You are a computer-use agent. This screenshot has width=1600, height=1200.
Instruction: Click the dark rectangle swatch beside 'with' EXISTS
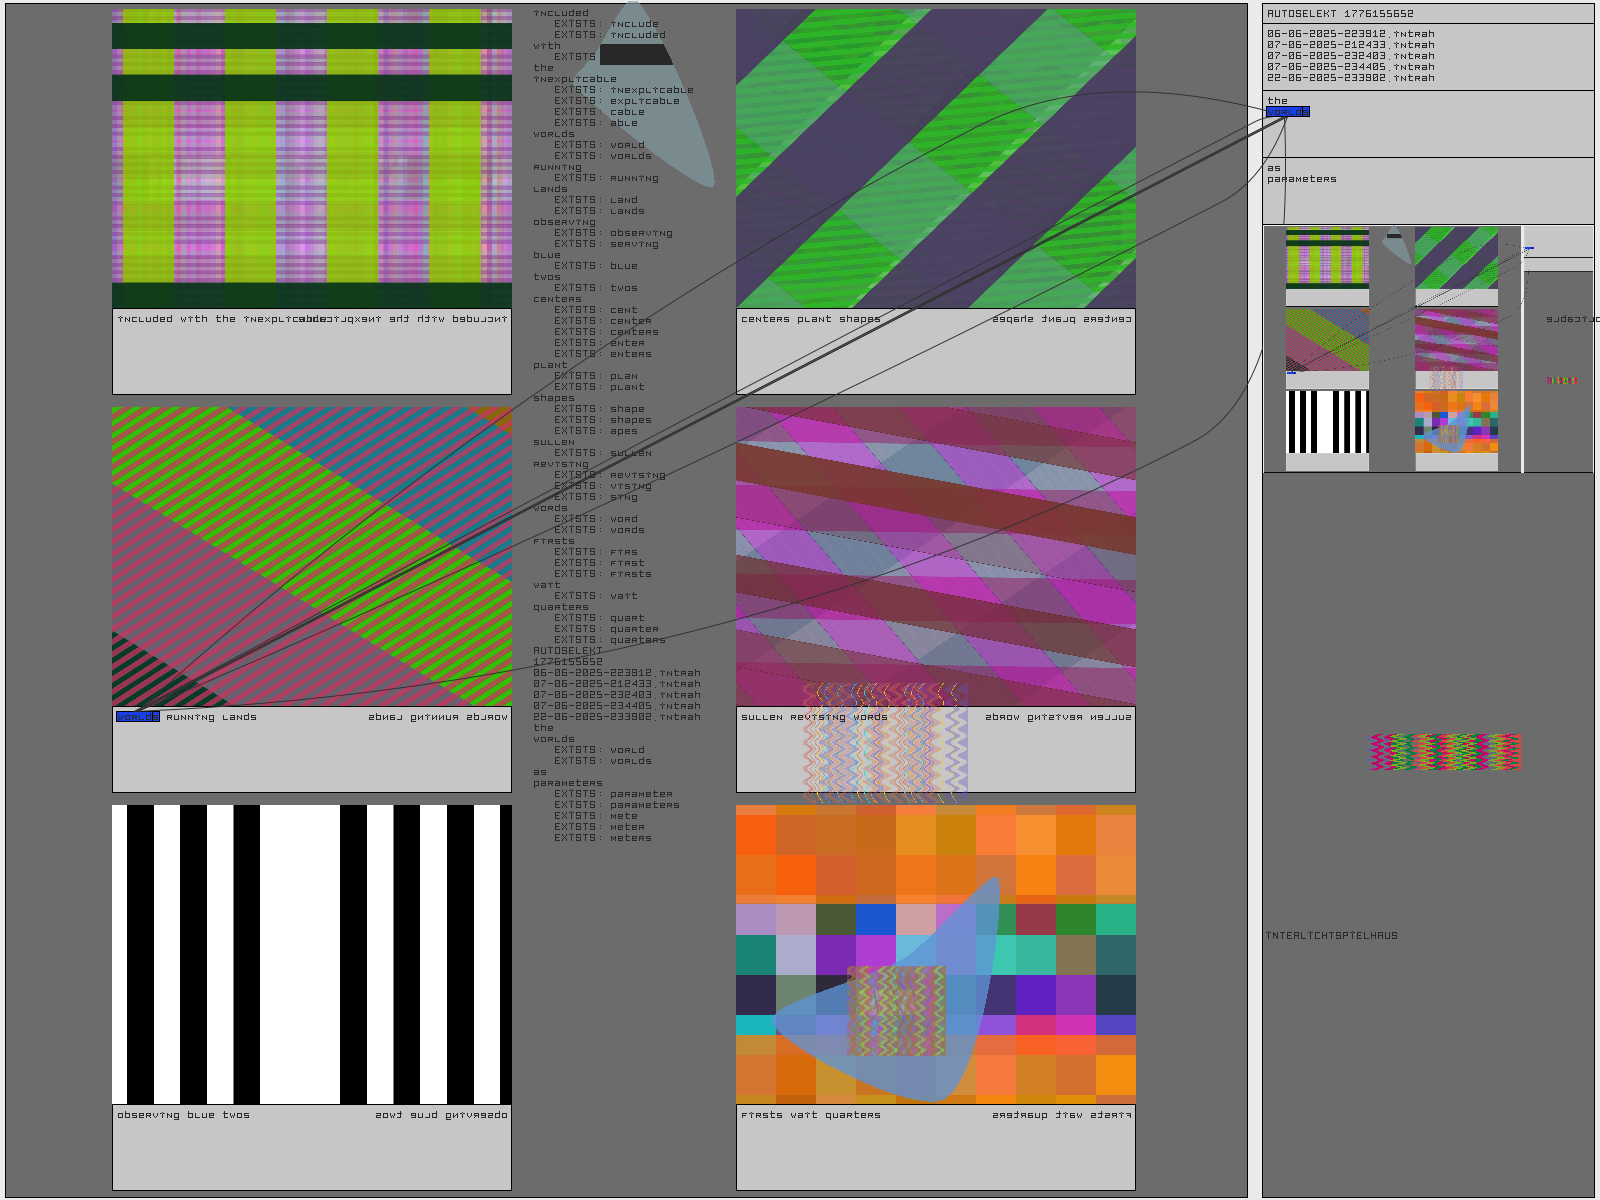click(x=635, y=55)
